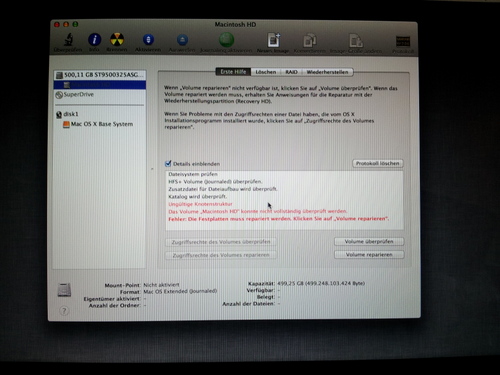
Task: Open the RAID tab
Action: pos(291,72)
